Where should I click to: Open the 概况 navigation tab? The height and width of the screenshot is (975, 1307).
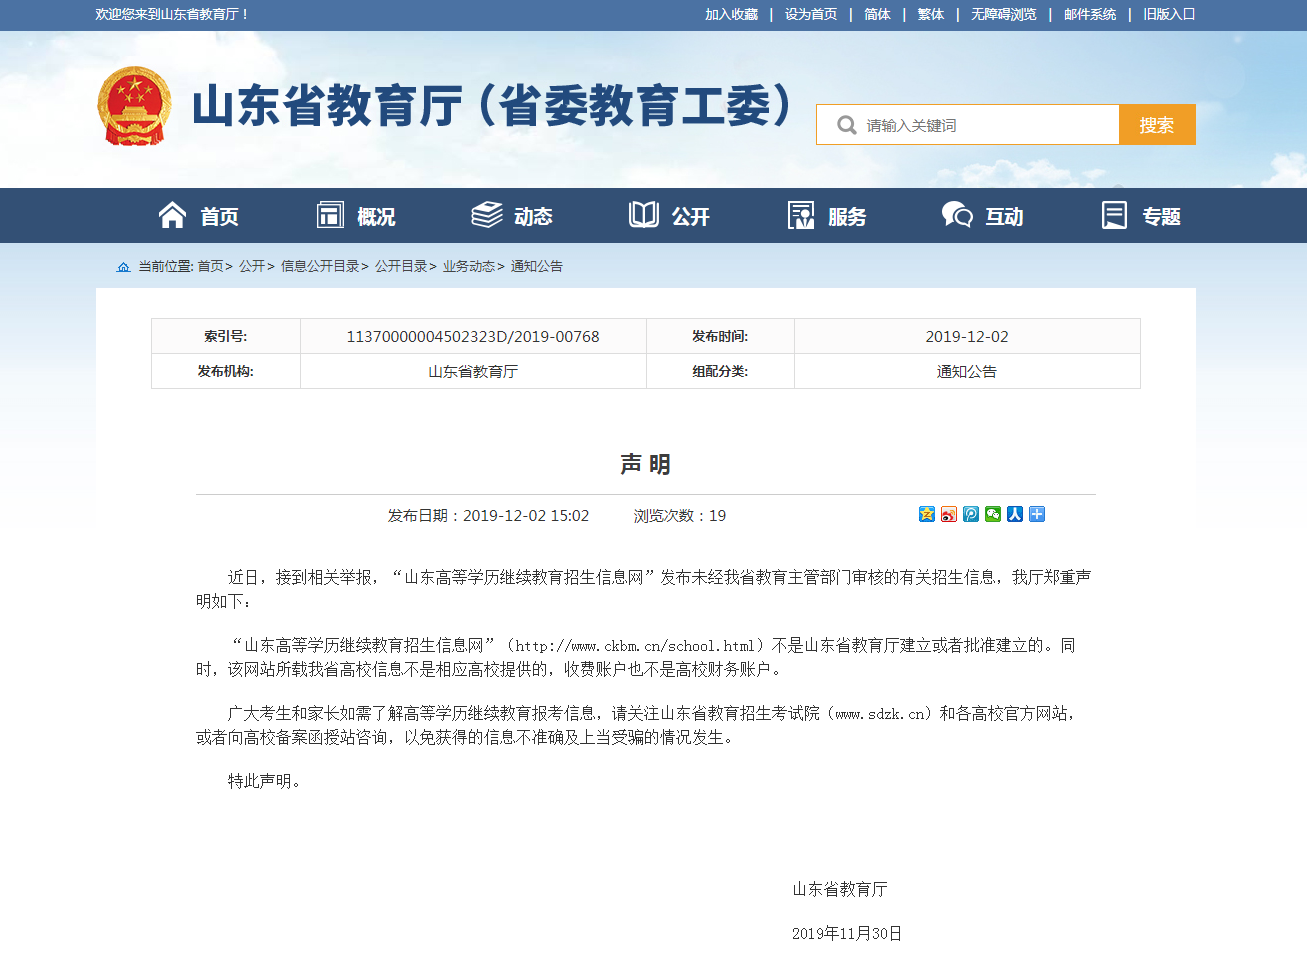point(356,216)
